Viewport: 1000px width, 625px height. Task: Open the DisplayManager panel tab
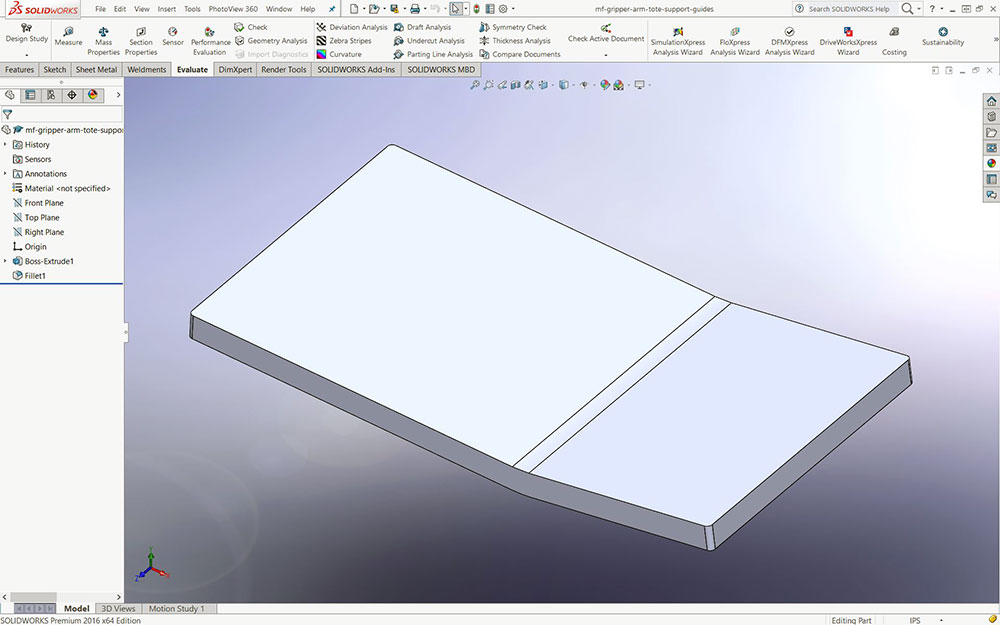(x=93, y=95)
